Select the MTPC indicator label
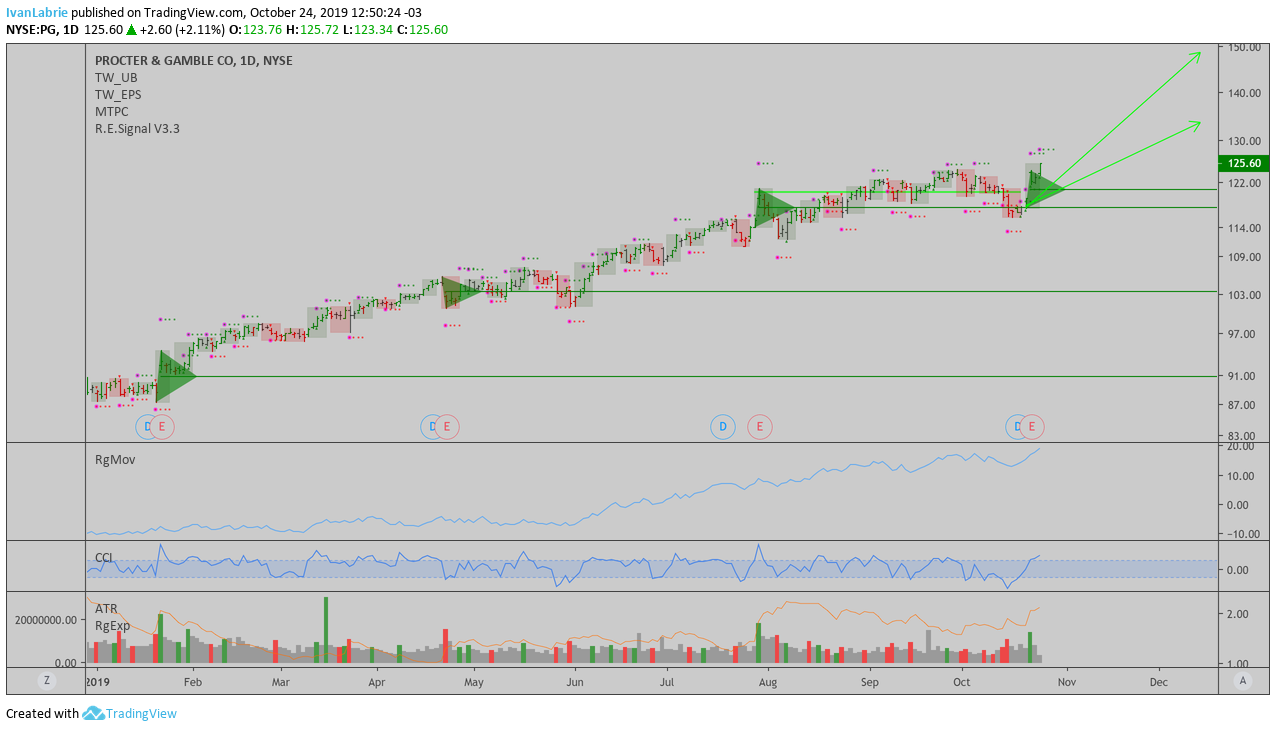The height and width of the screenshot is (731, 1276). [x=111, y=111]
